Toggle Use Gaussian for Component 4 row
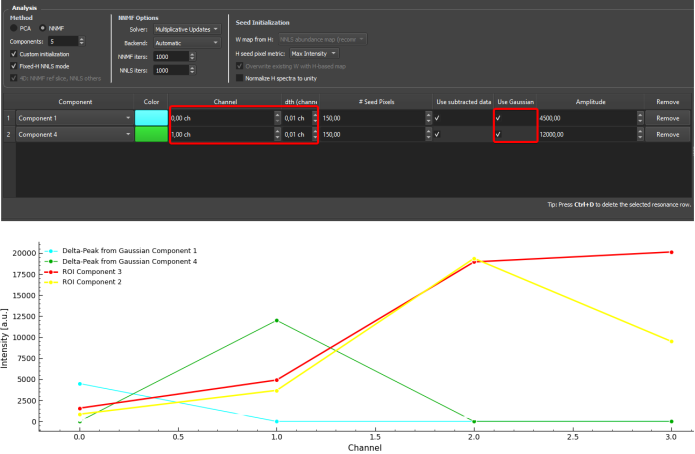 pyautogui.click(x=498, y=134)
